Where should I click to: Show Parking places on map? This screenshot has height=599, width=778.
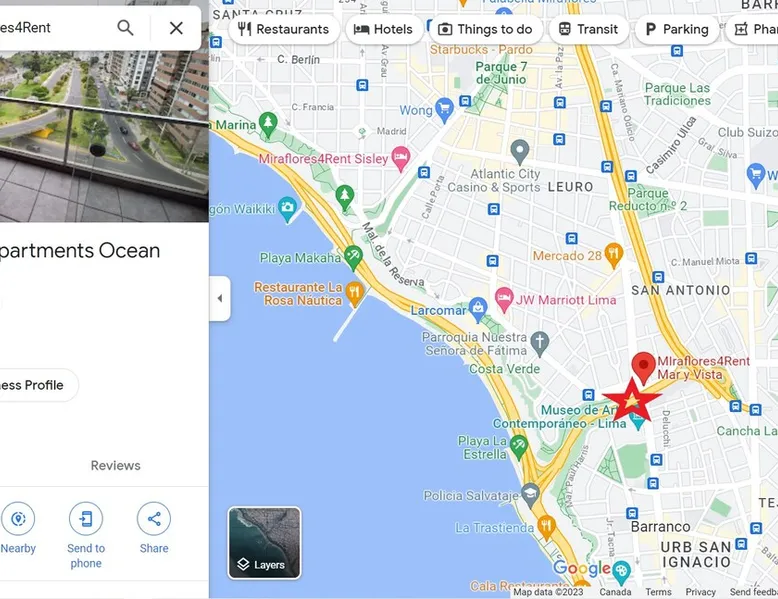tap(677, 29)
